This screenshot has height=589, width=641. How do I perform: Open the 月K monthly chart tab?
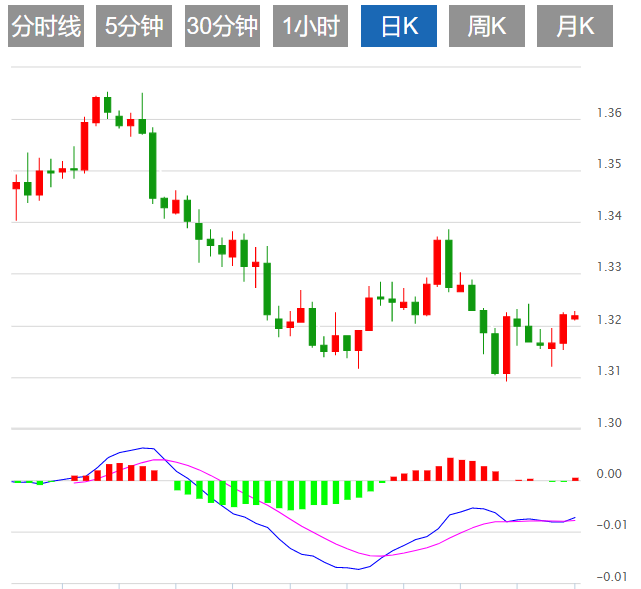click(x=574, y=27)
